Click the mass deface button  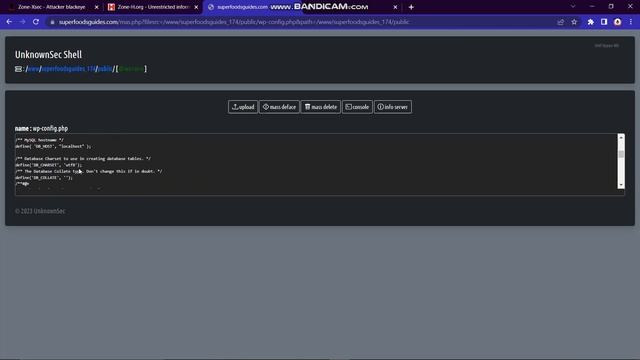point(279,107)
